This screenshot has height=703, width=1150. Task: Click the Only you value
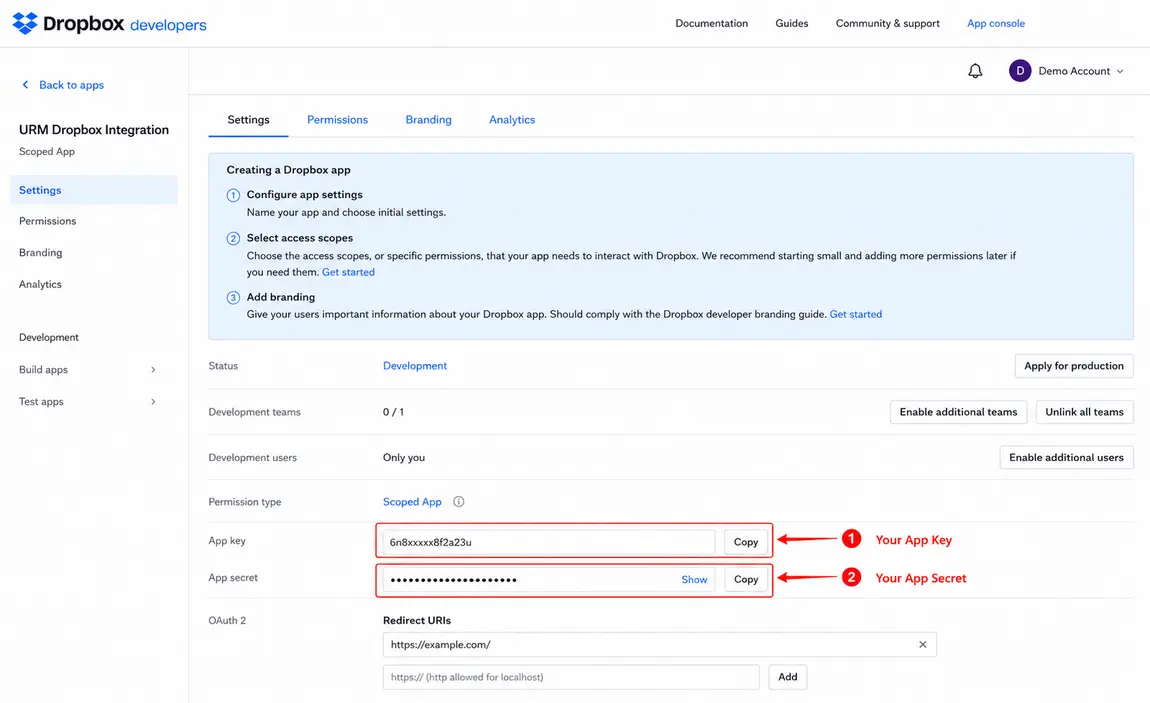coord(403,457)
